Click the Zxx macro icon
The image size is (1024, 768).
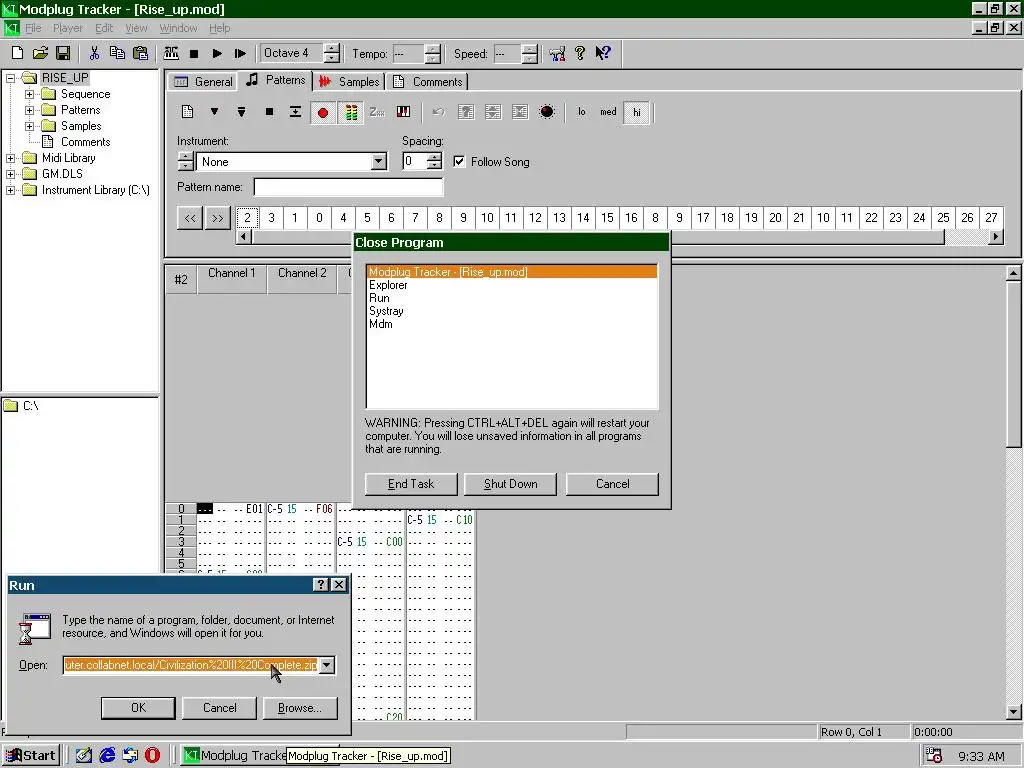377,112
